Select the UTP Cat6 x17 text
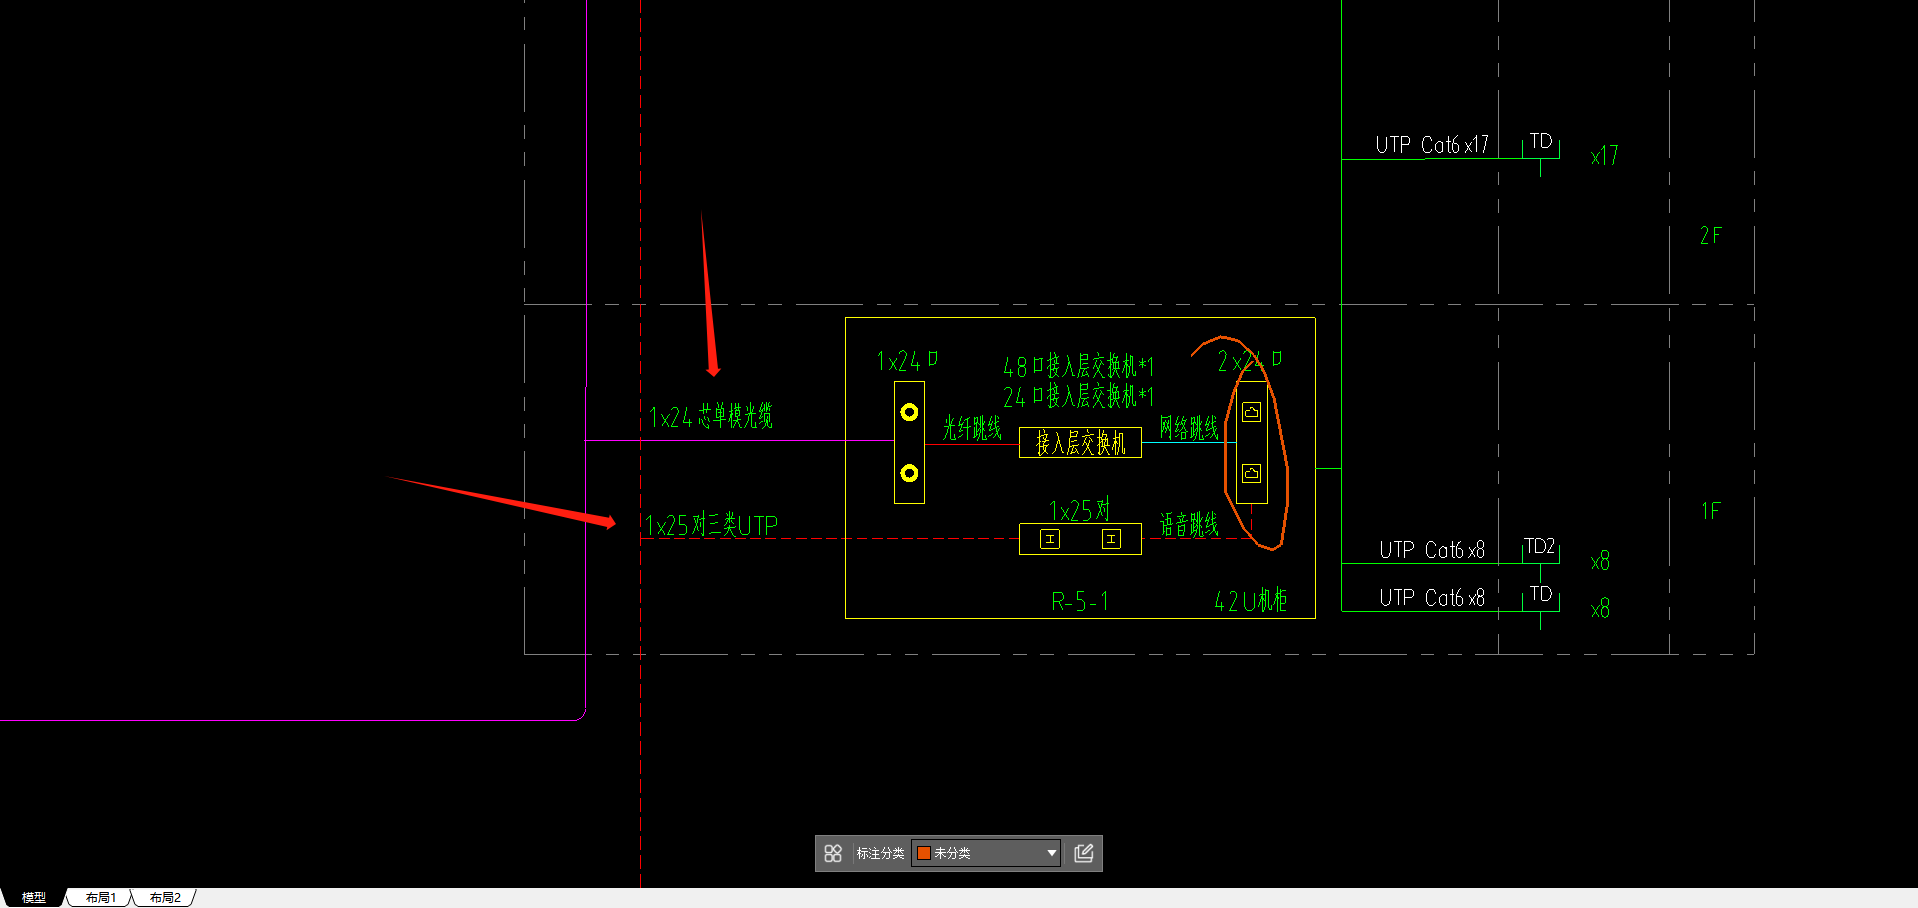This screenshot has height=908, width=1918. (x=1432, y=145)
